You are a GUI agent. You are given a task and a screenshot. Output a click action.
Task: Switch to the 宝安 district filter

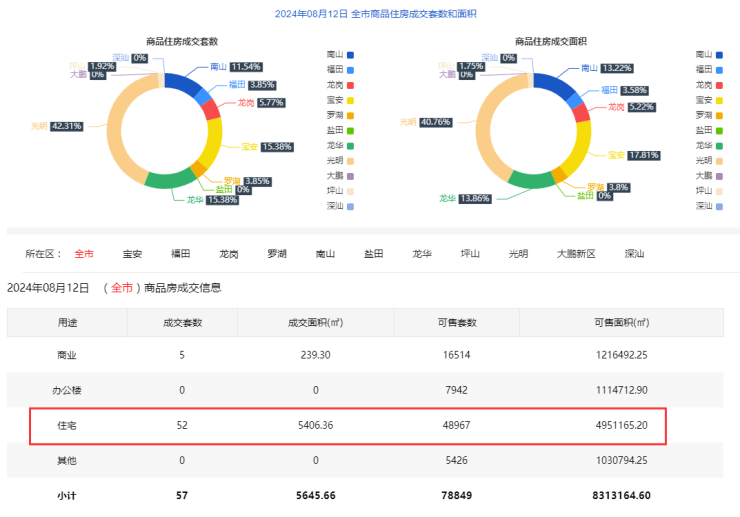pyautogui.click(x=132, y=254)
